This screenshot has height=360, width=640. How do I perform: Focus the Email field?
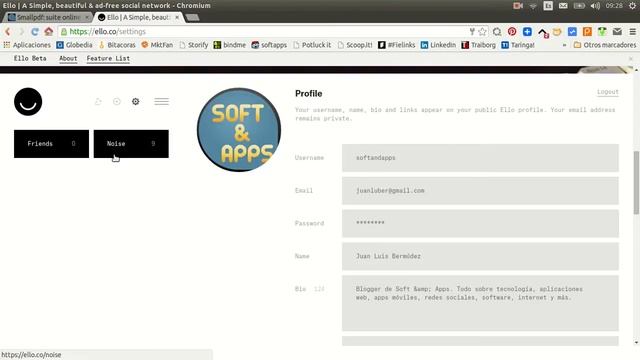click(x=480, y=191)
